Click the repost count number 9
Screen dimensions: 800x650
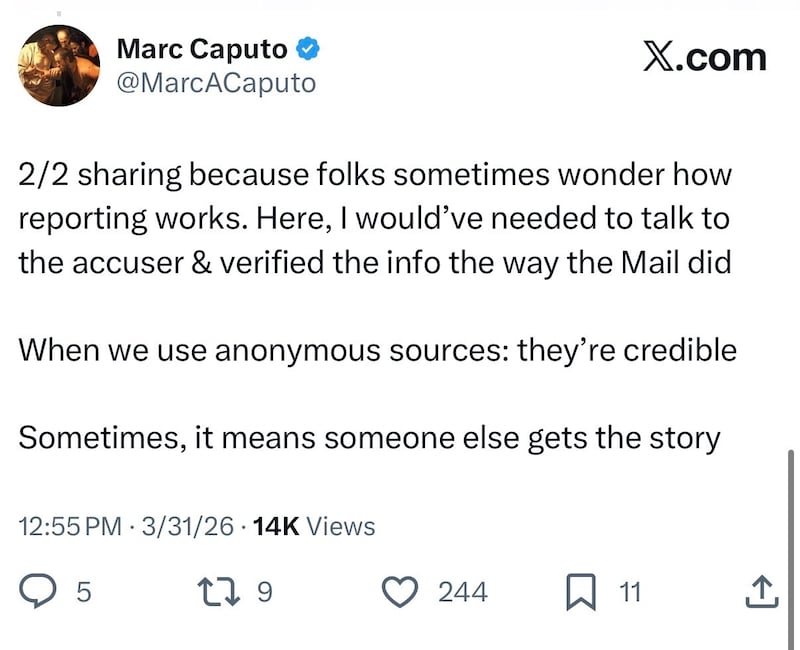click(x=264, y=593)
